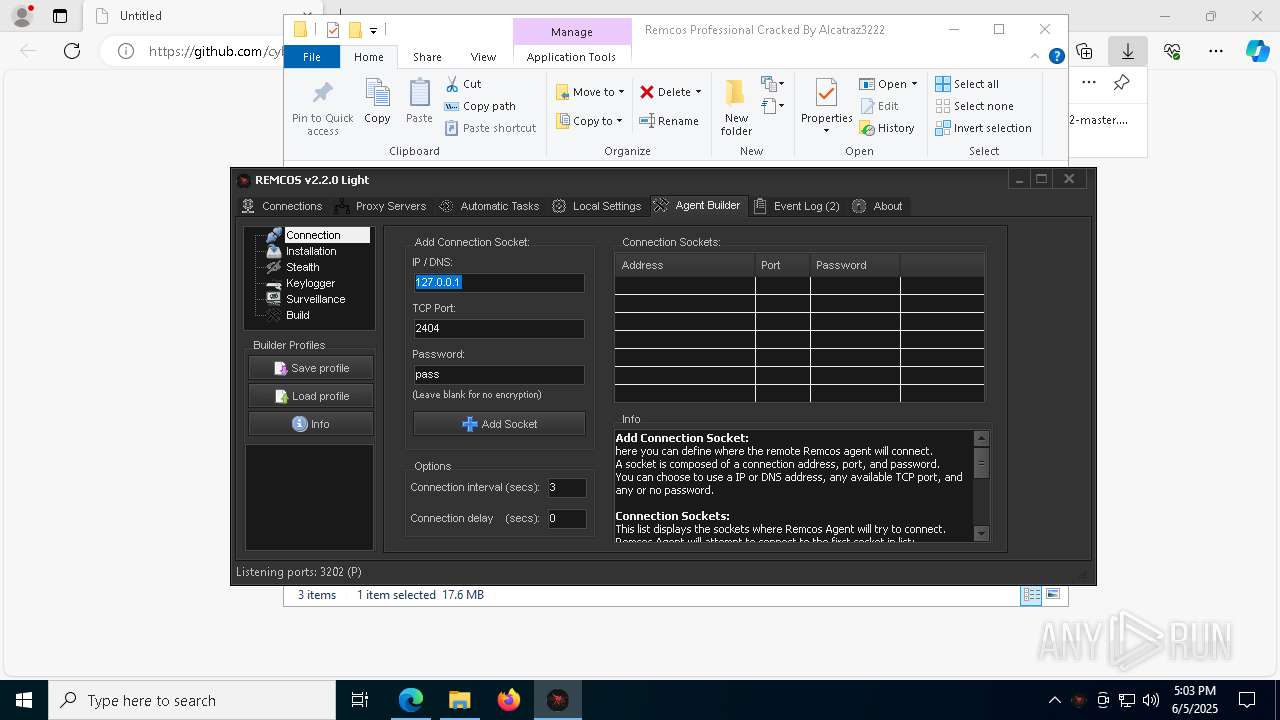1280x720 pixels.
Task: Open the Move to dropdown
Action: tap(590, 92)
